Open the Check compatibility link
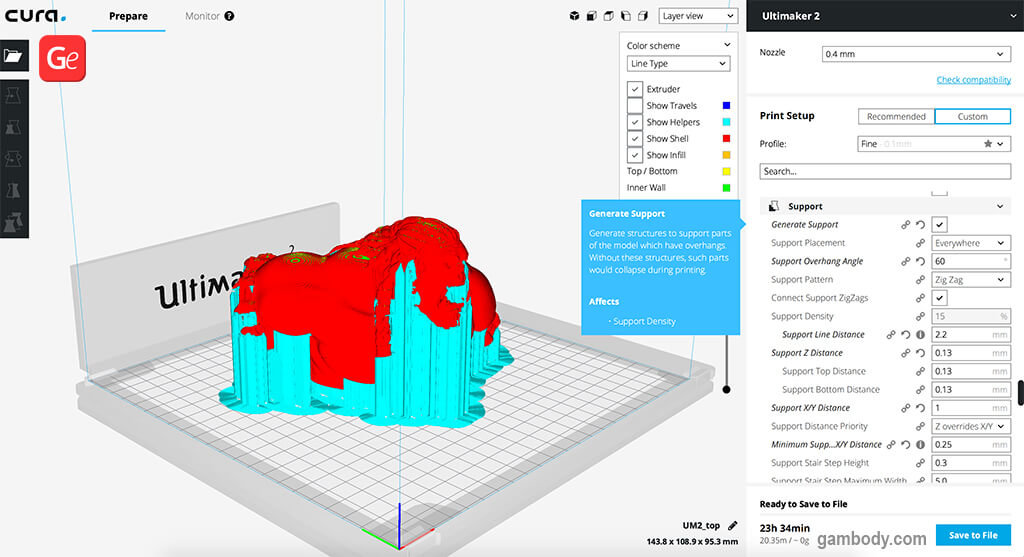The image size is (1024, 557). pos(973,80)
